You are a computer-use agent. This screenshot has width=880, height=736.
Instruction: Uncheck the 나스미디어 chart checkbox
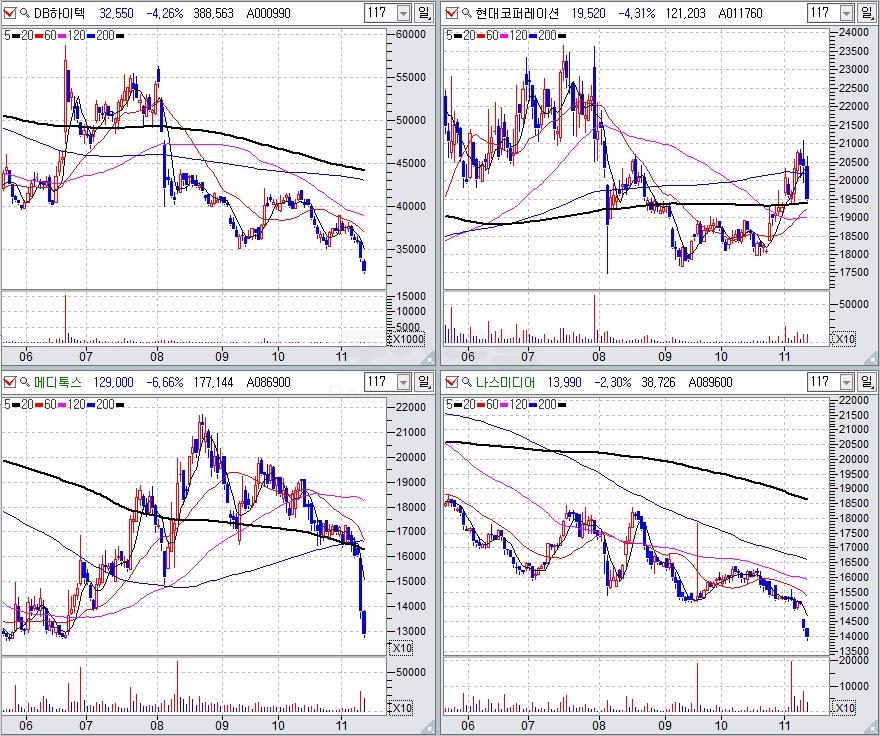coord(450,382)
